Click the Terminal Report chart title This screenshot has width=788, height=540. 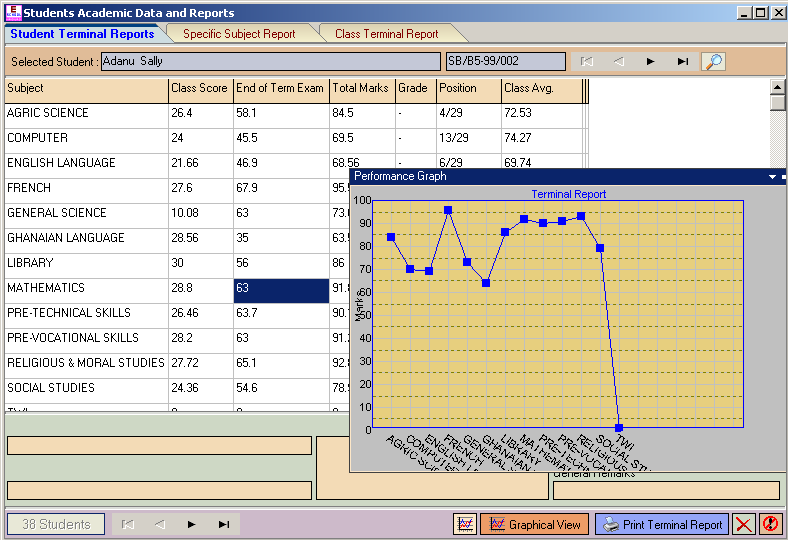point(568,194)
